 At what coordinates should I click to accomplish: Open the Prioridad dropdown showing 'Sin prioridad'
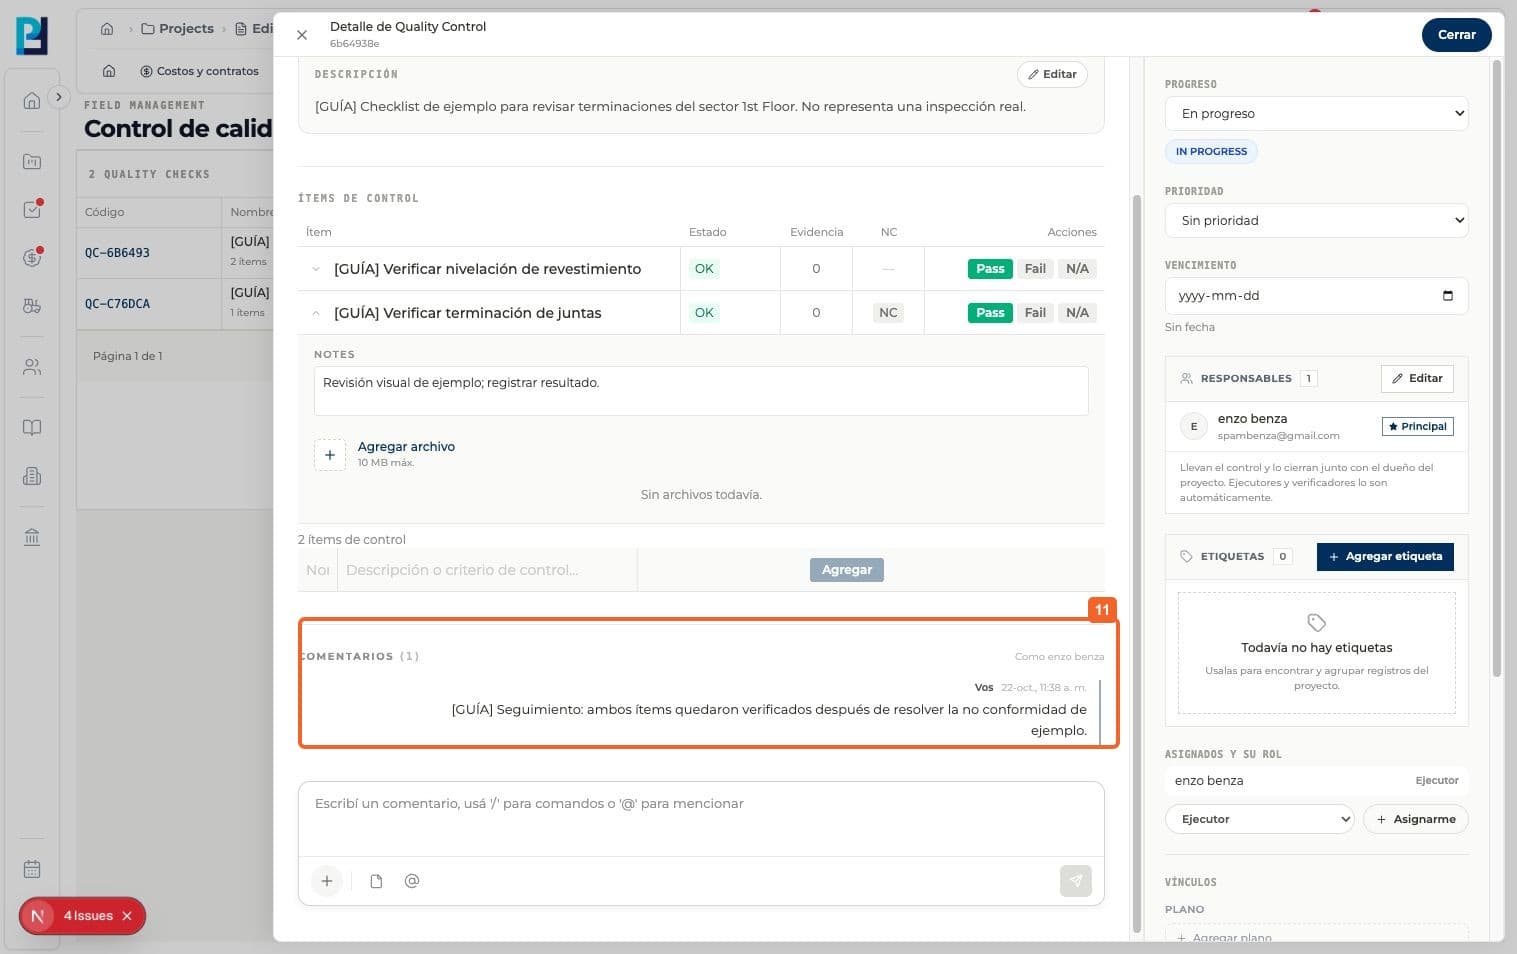(1316, 220)
